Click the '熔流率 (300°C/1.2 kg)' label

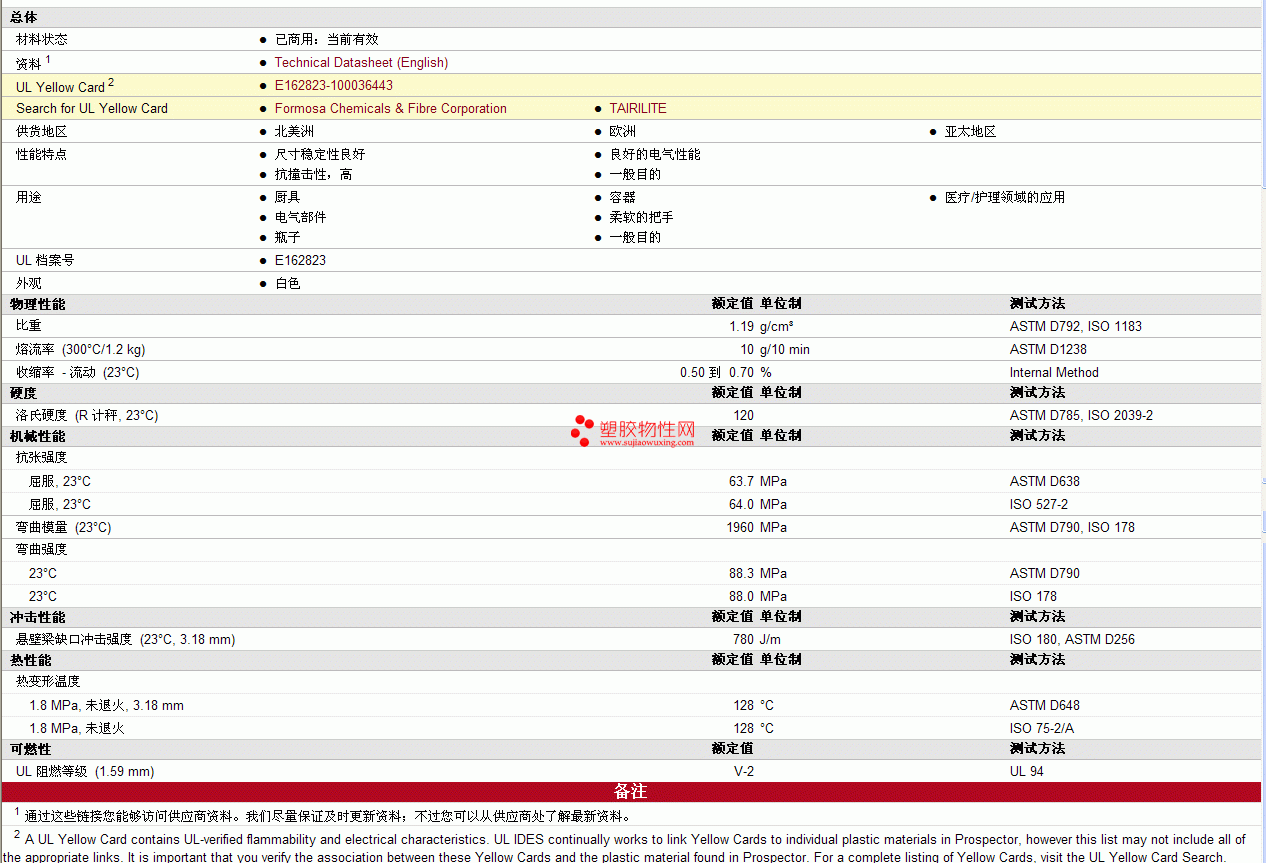tap(81, 349)
